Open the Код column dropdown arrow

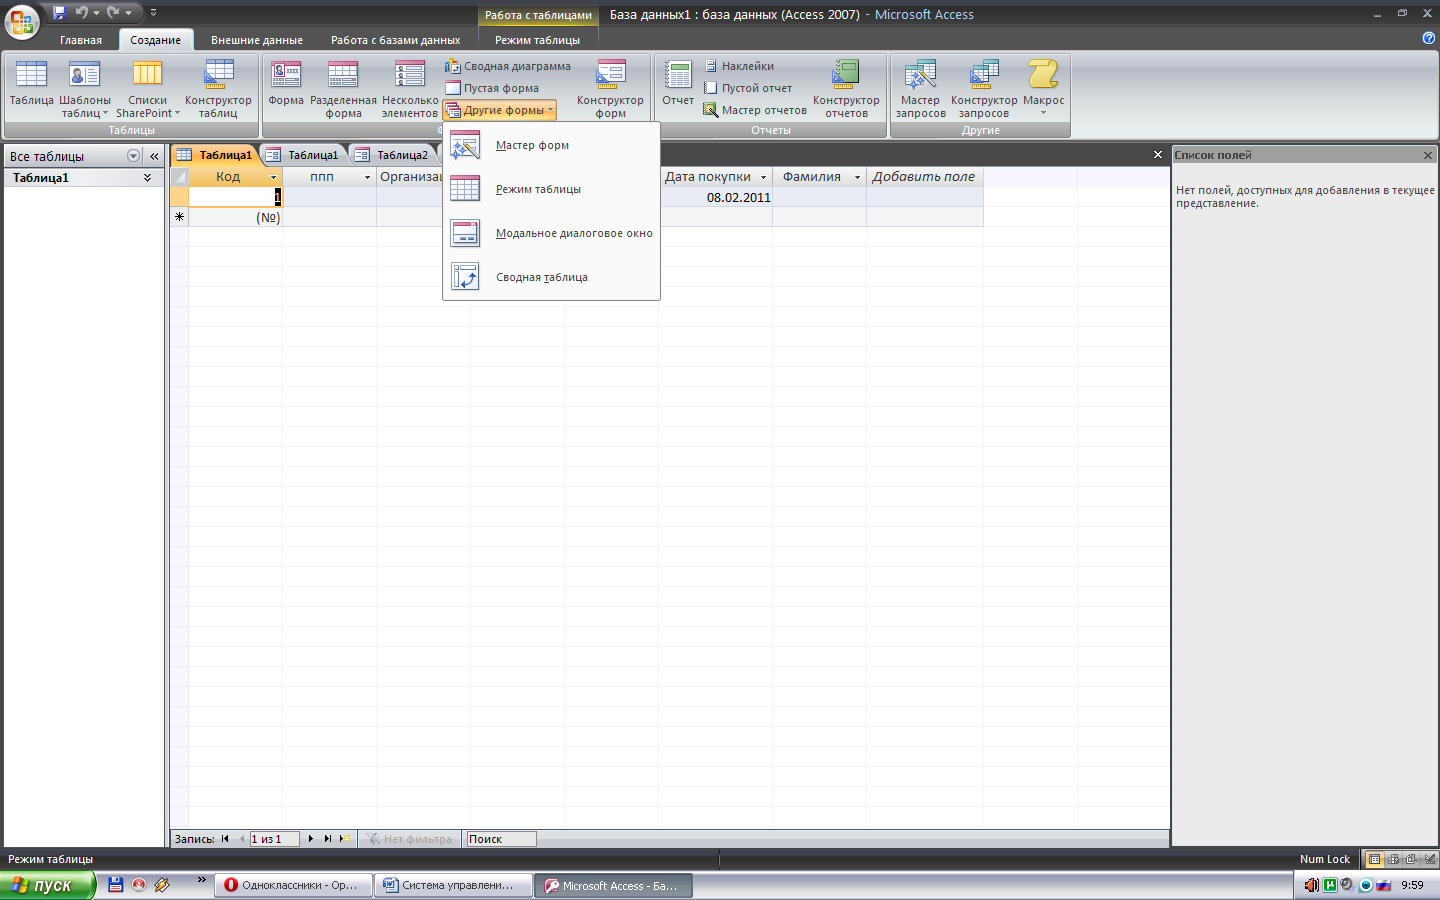[x=273, y=177]
